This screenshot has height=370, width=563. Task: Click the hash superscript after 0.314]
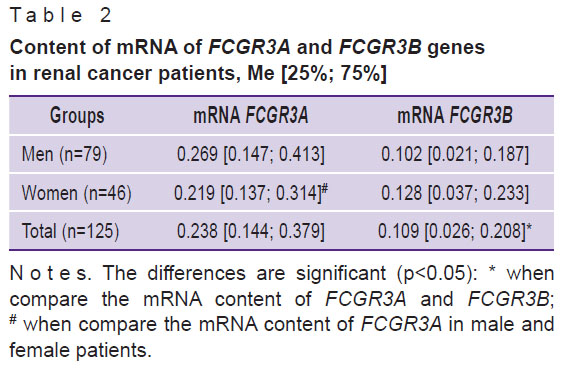(x=325, y=188)
